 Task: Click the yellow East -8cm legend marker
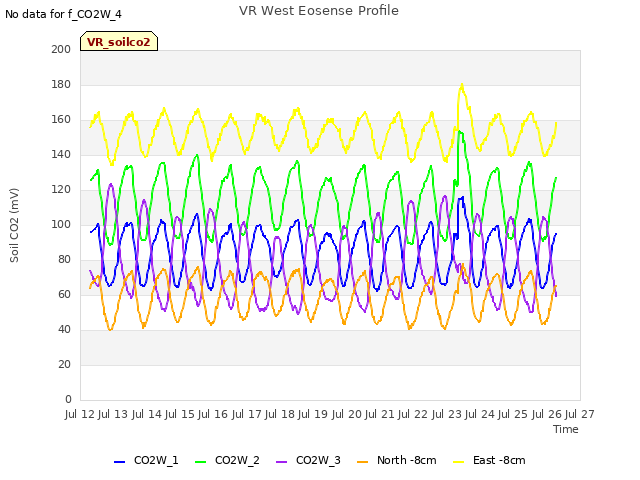(x=459, y=461)
